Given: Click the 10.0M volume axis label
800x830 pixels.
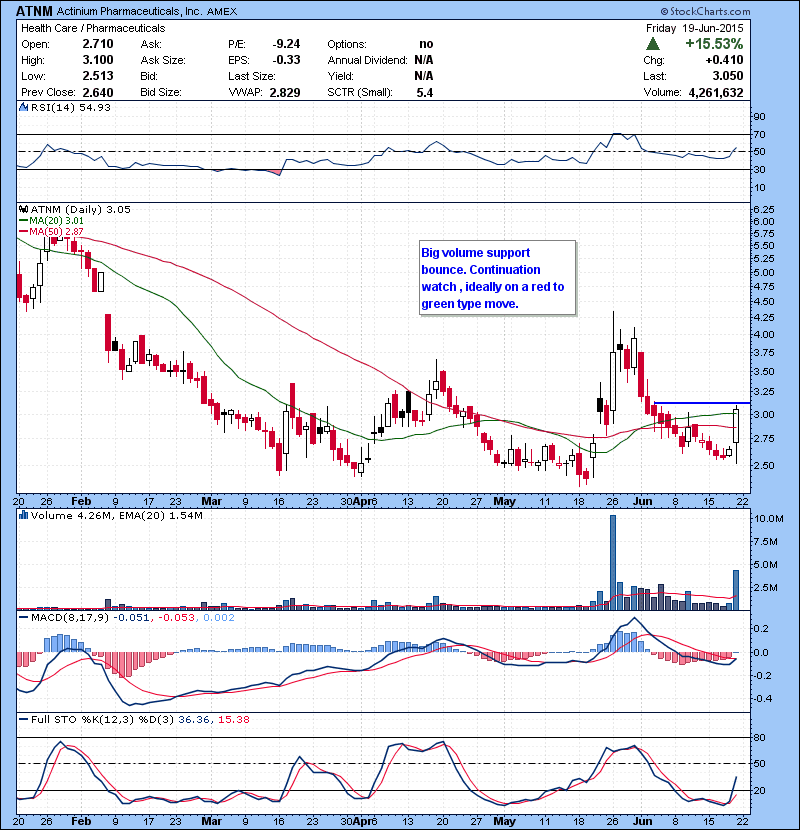Looking at the screenshot, I should click(x=769, y=519).
